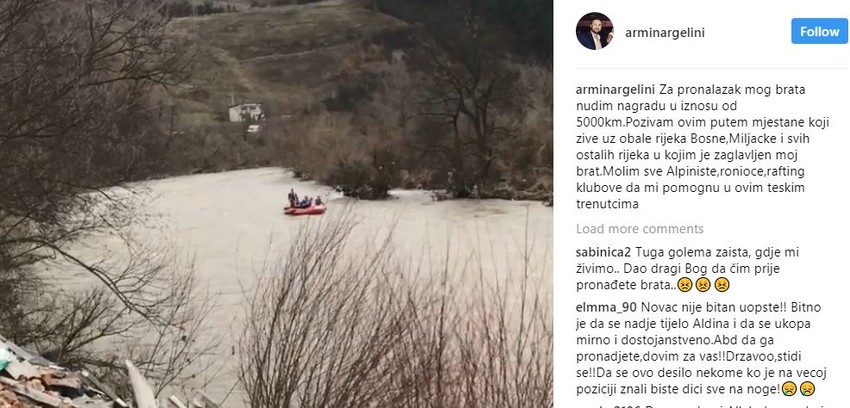The image size is (850, 408).
Task: Click sabinica2 comment text 'Tuga golema zaista'
Action: (682, 252)
